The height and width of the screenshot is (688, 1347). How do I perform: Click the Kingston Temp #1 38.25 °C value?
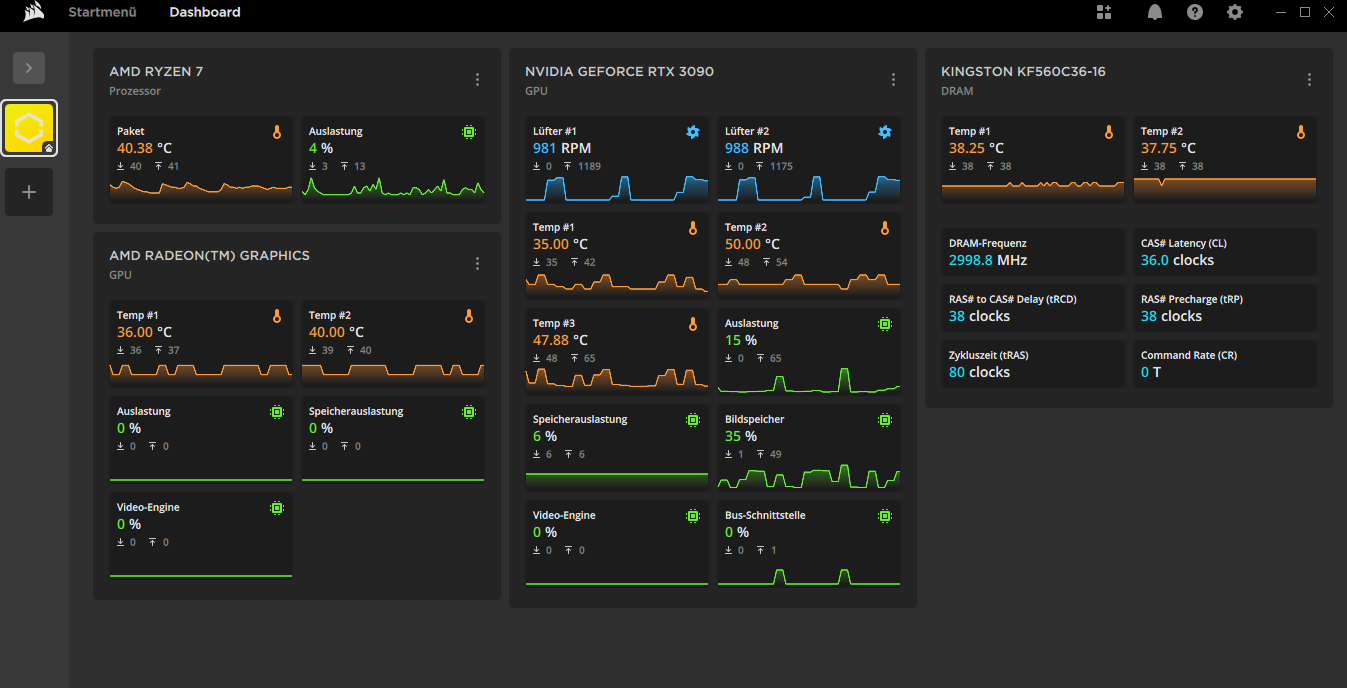click(x=976, y=148)
